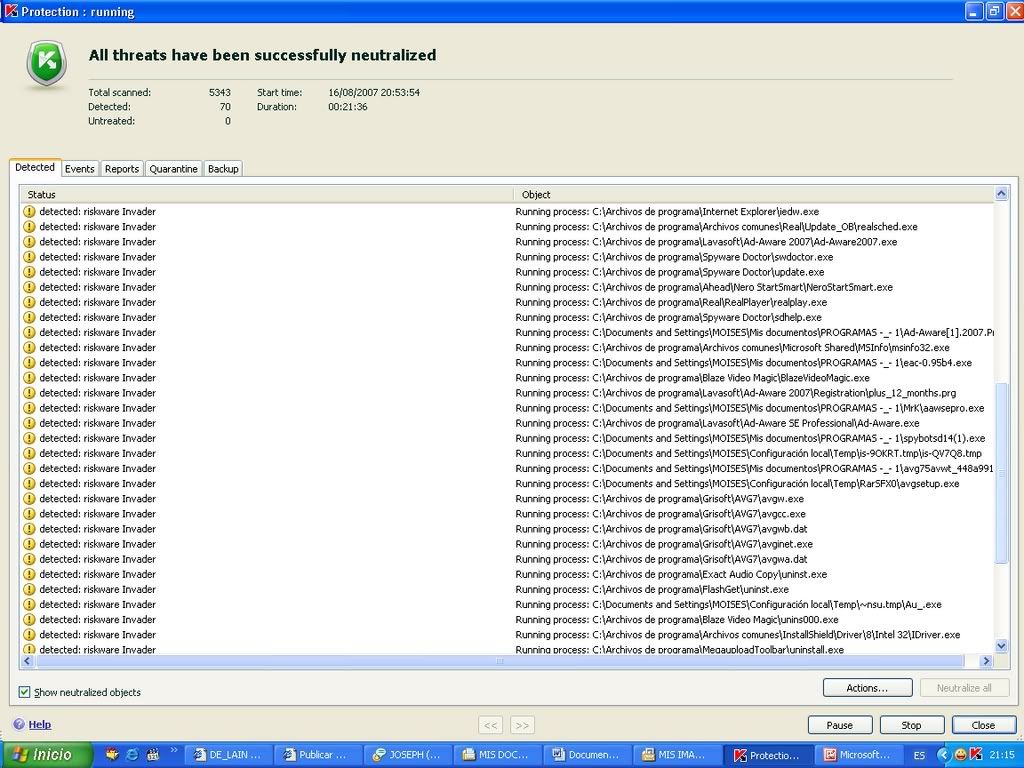Click the Status column header
Screen dimensions: 1024x768
pos(266,195)
